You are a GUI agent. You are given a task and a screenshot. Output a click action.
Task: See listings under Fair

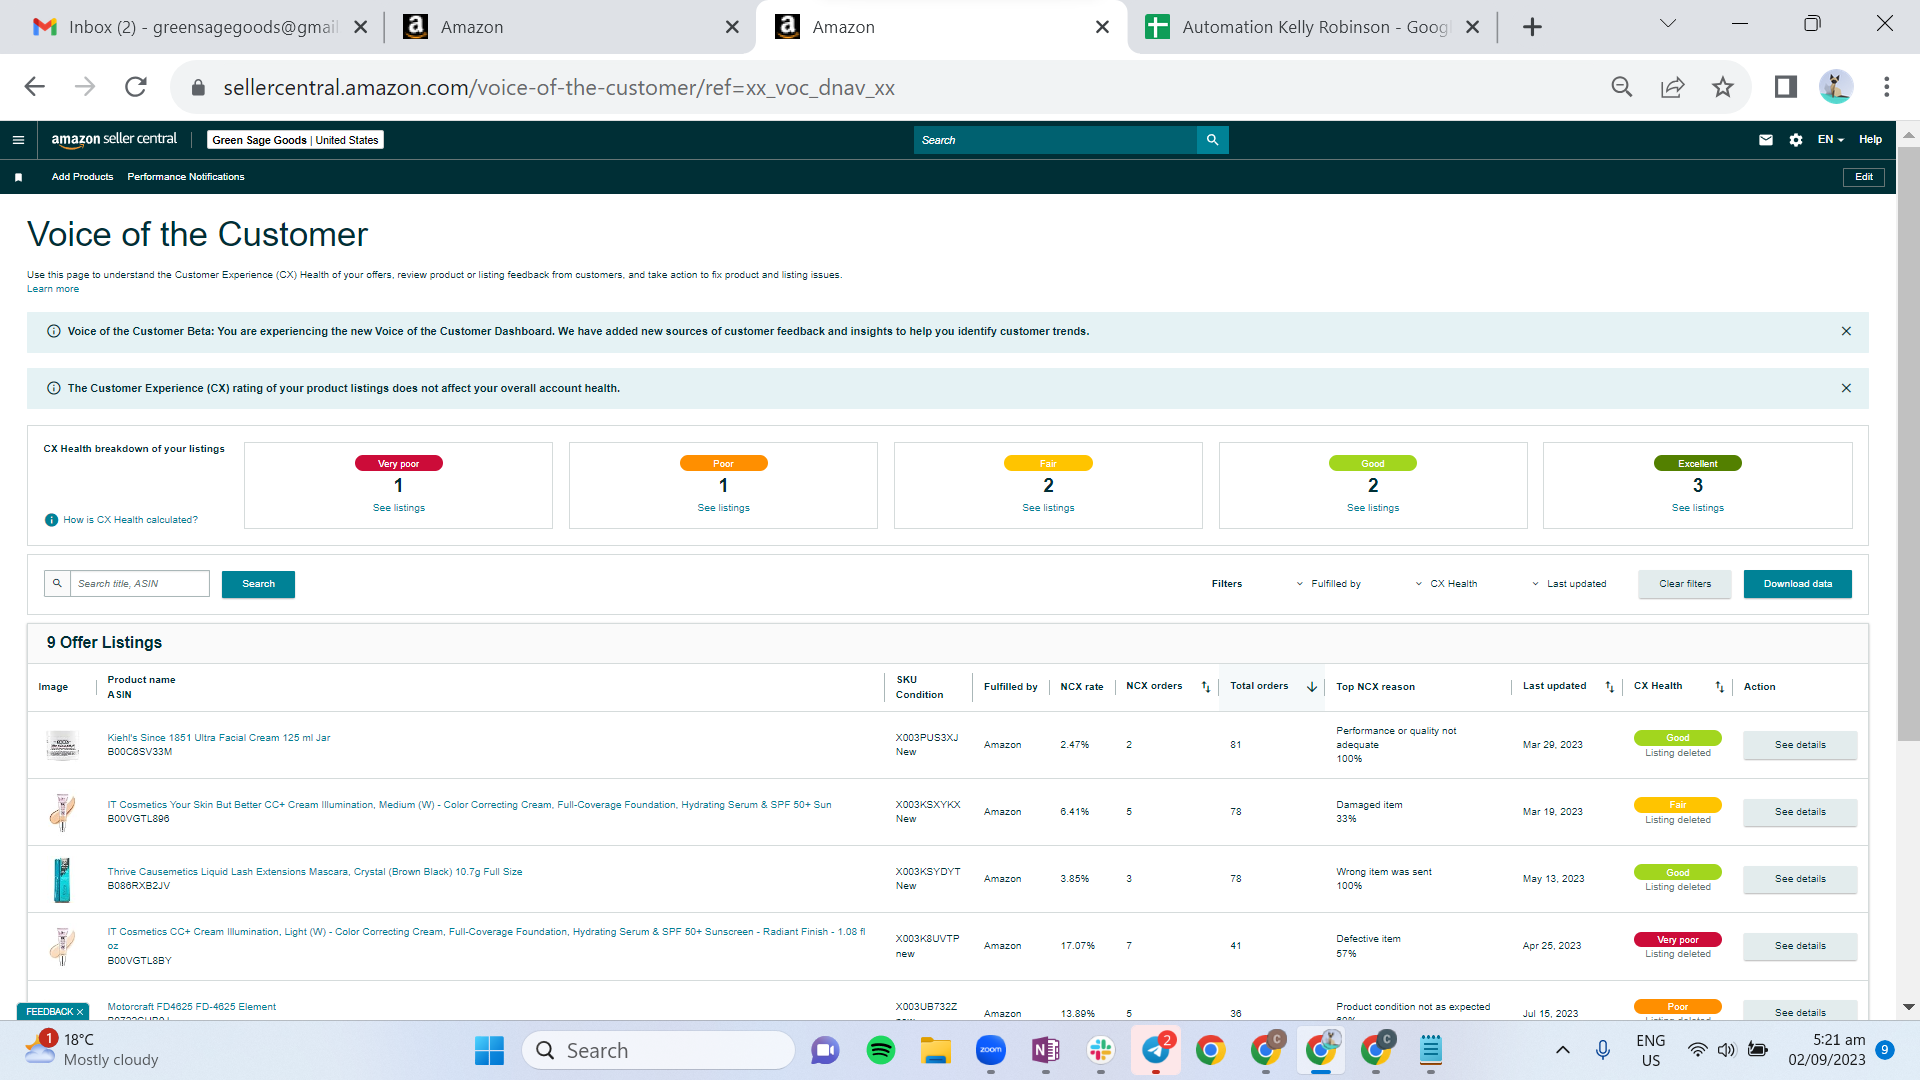1048,508
